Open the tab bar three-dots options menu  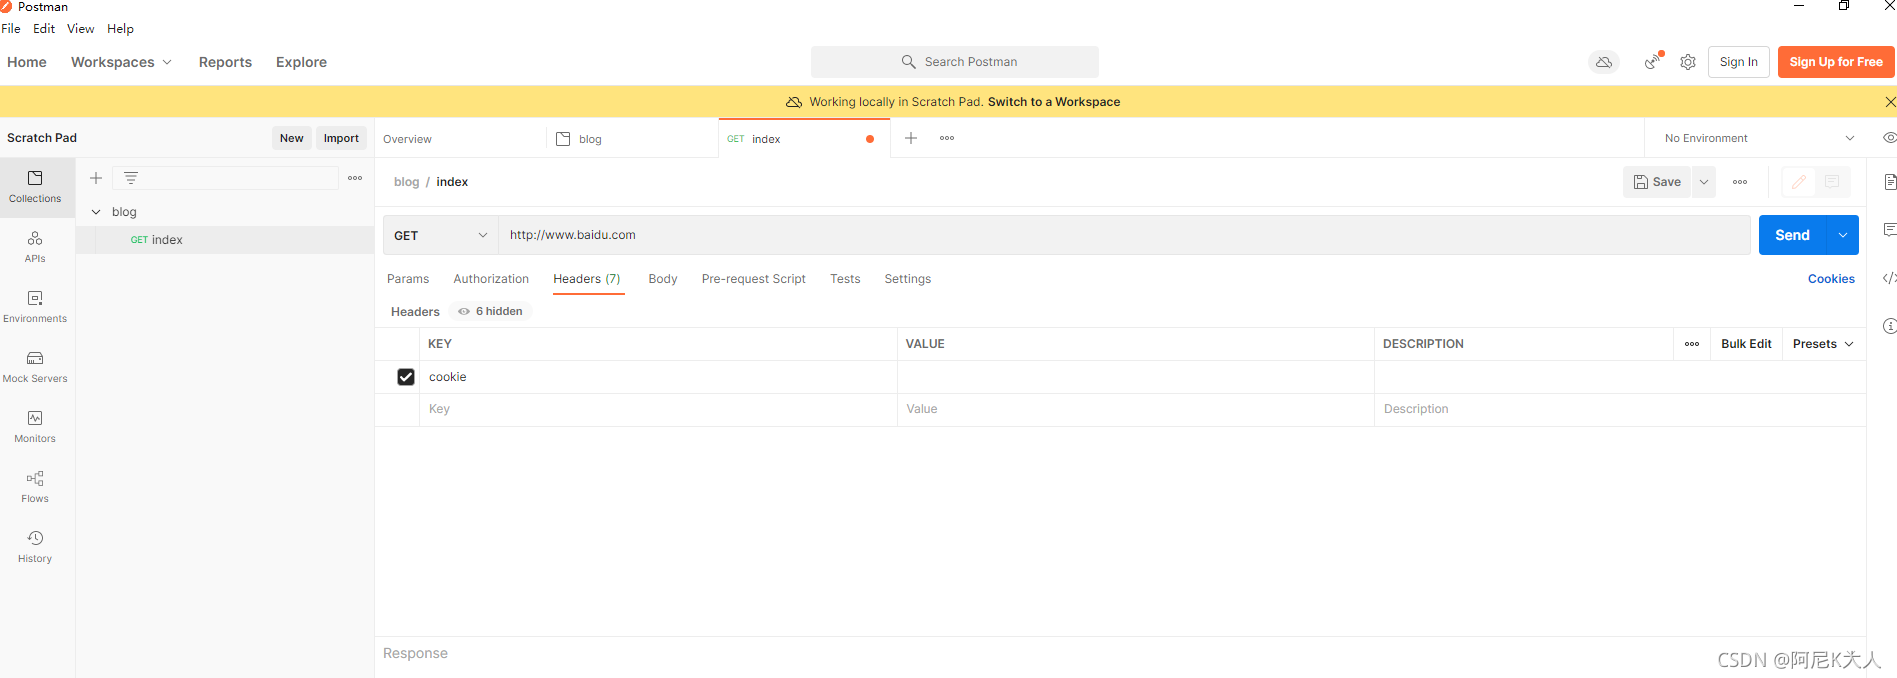tap(947, 138)
